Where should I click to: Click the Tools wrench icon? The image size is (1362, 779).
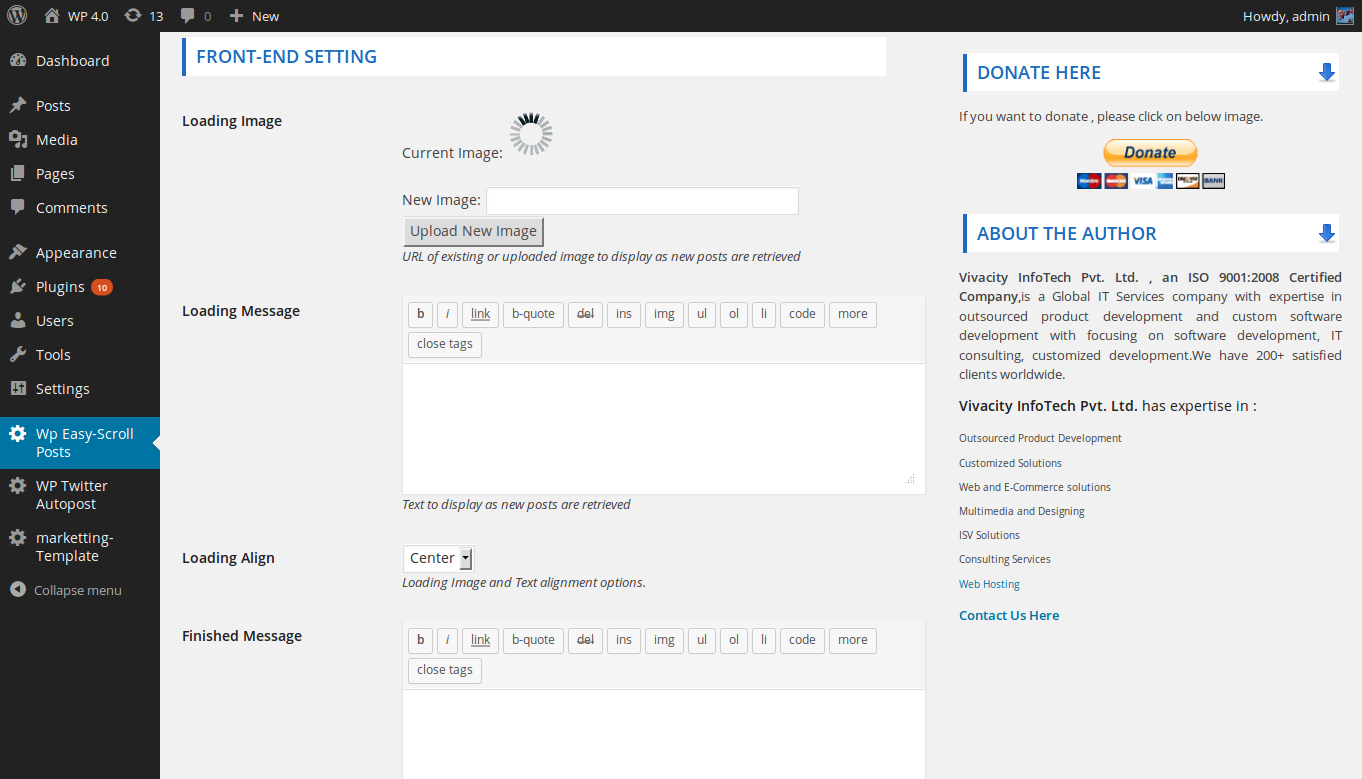18,355
